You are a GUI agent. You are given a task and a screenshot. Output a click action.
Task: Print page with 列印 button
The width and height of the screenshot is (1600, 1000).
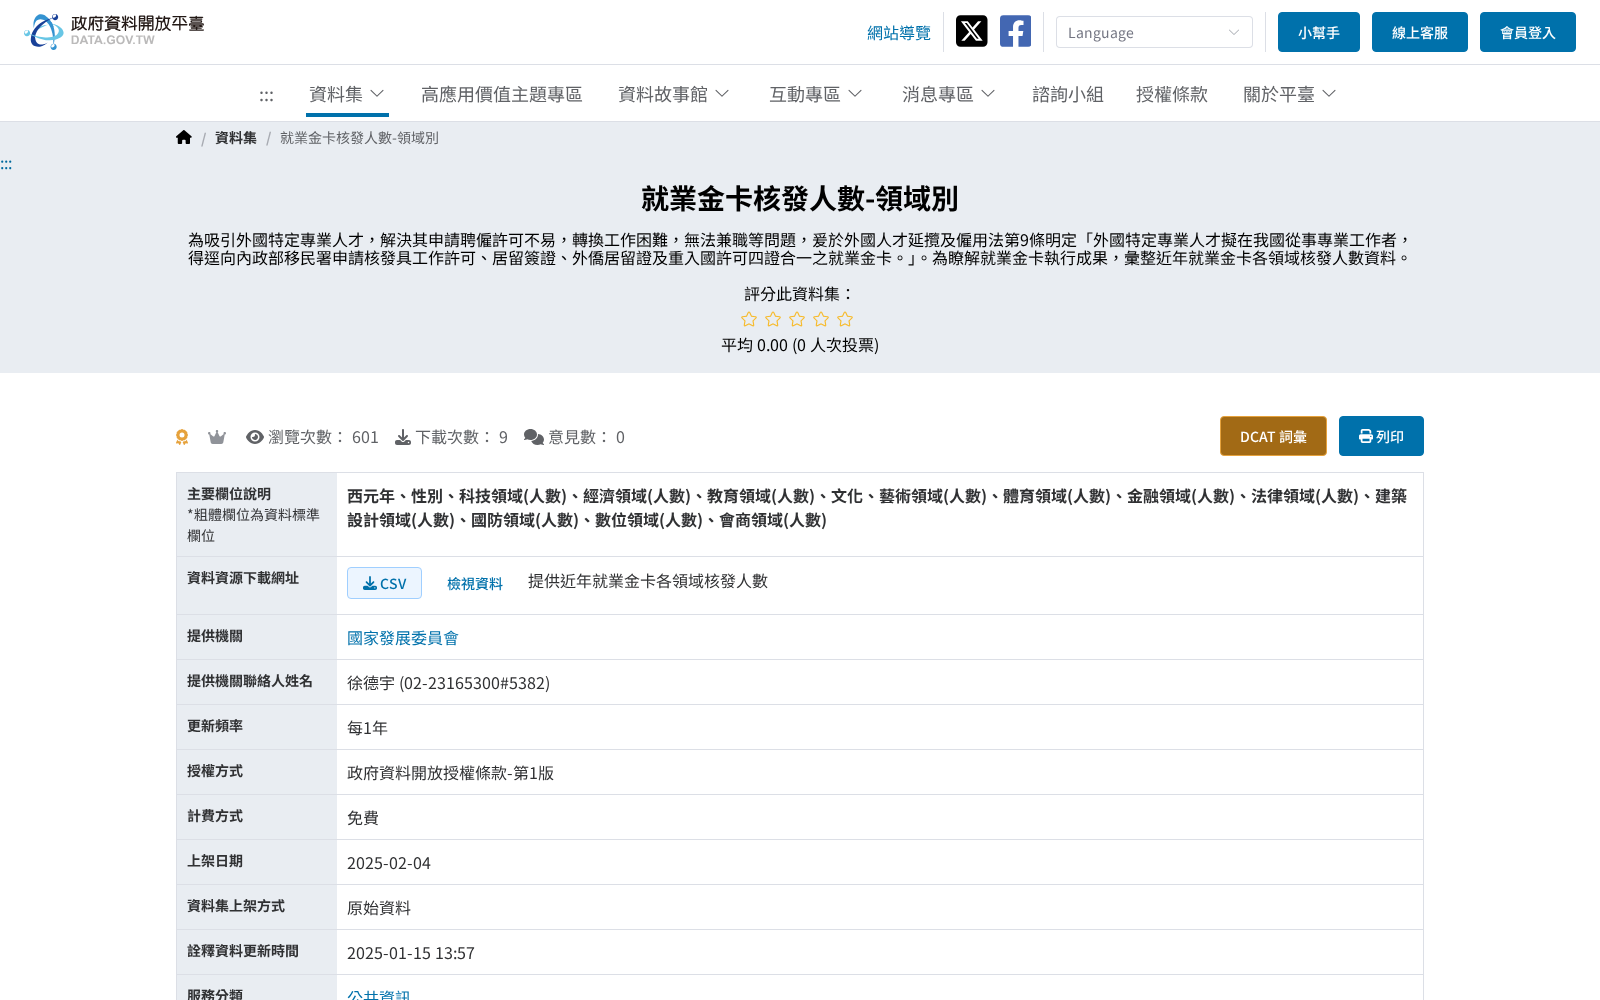coord(1381,436)
